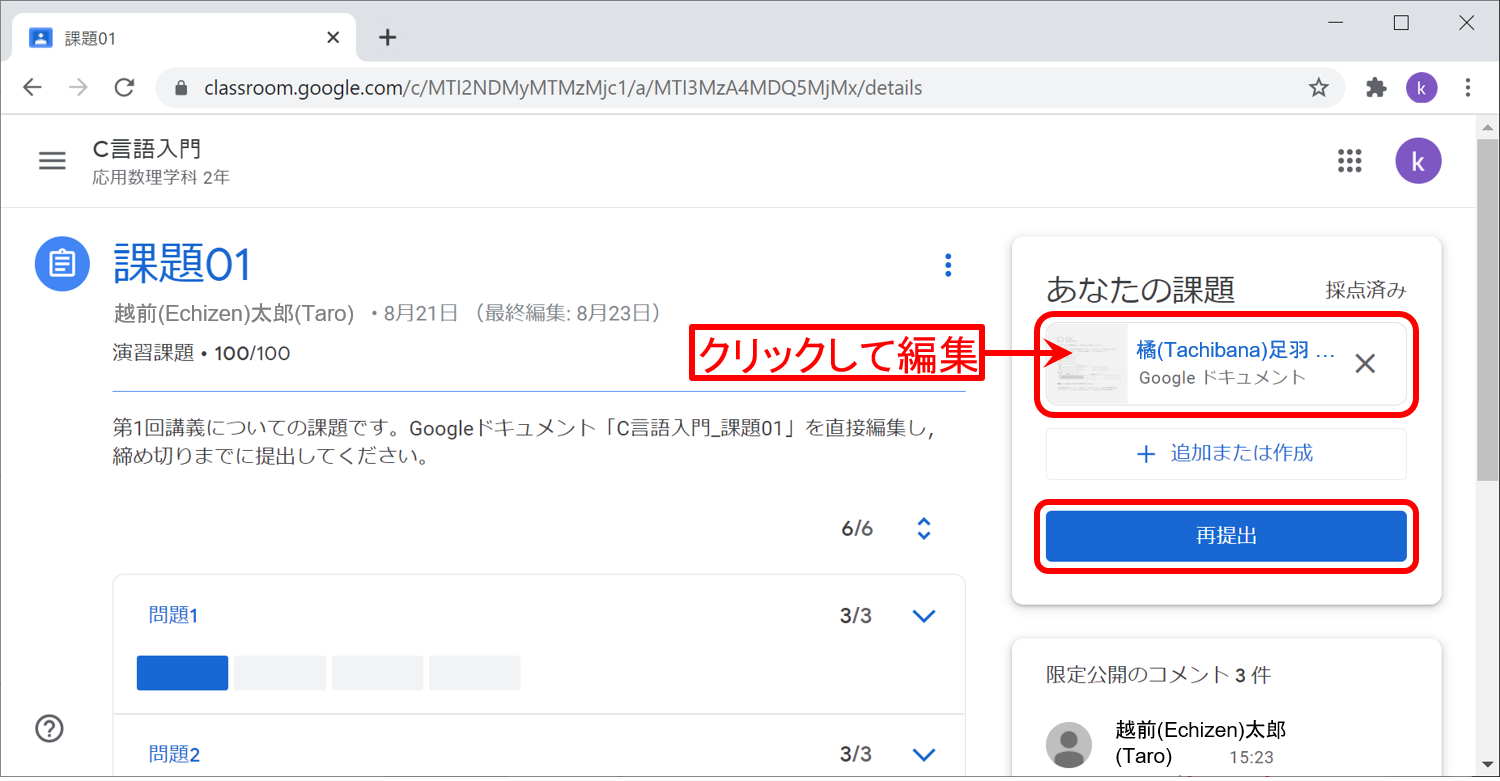Screen dimensions: 1500x781
Task: Go back with the browser back arrow
Action: (33, 88)
